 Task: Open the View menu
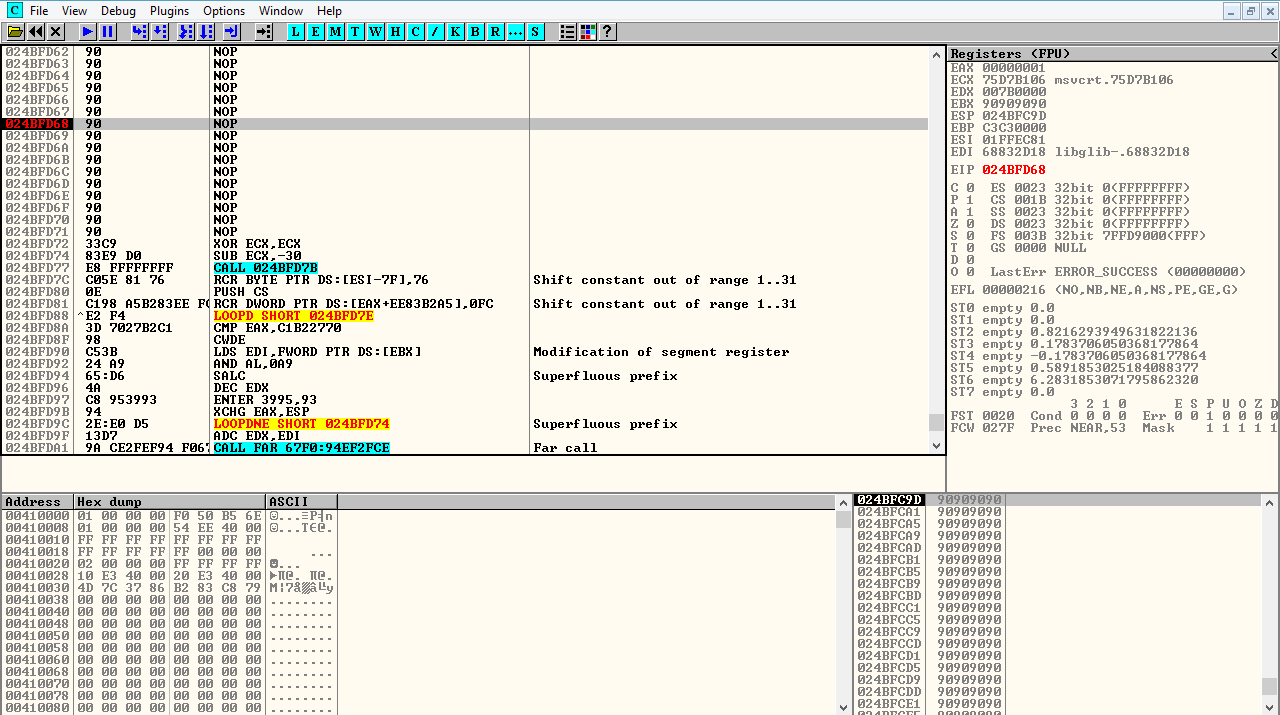click(74, 11)
